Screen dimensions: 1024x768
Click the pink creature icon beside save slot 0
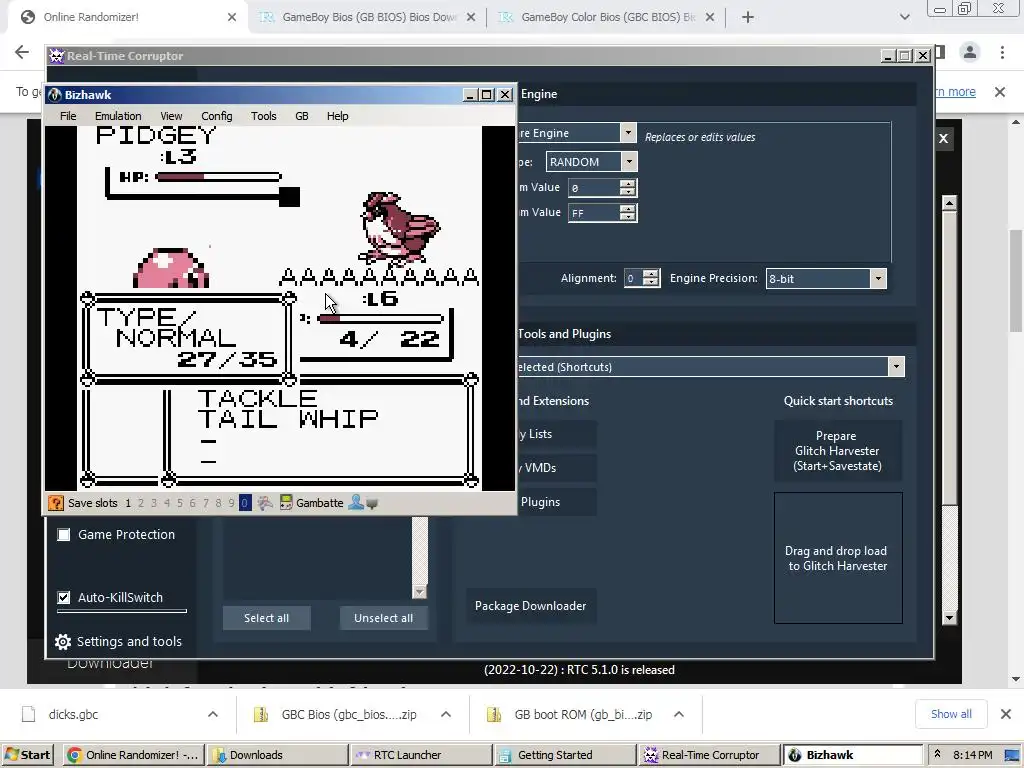tap(264, 503)
